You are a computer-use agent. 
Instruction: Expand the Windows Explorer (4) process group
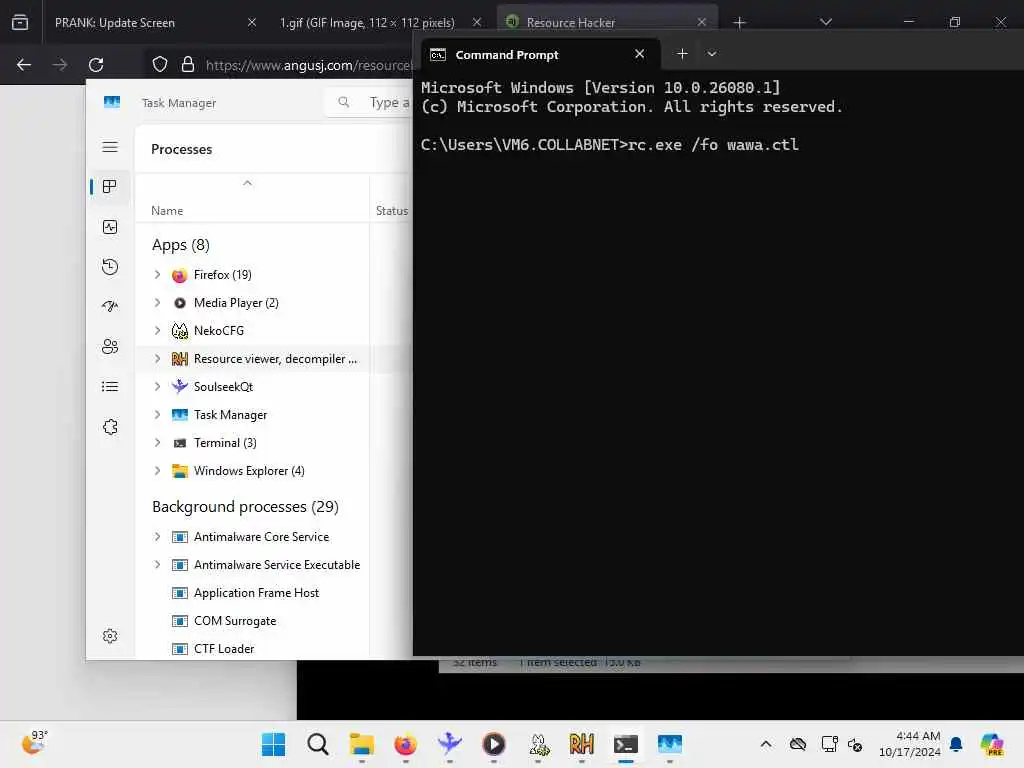[x=157, y=471]
